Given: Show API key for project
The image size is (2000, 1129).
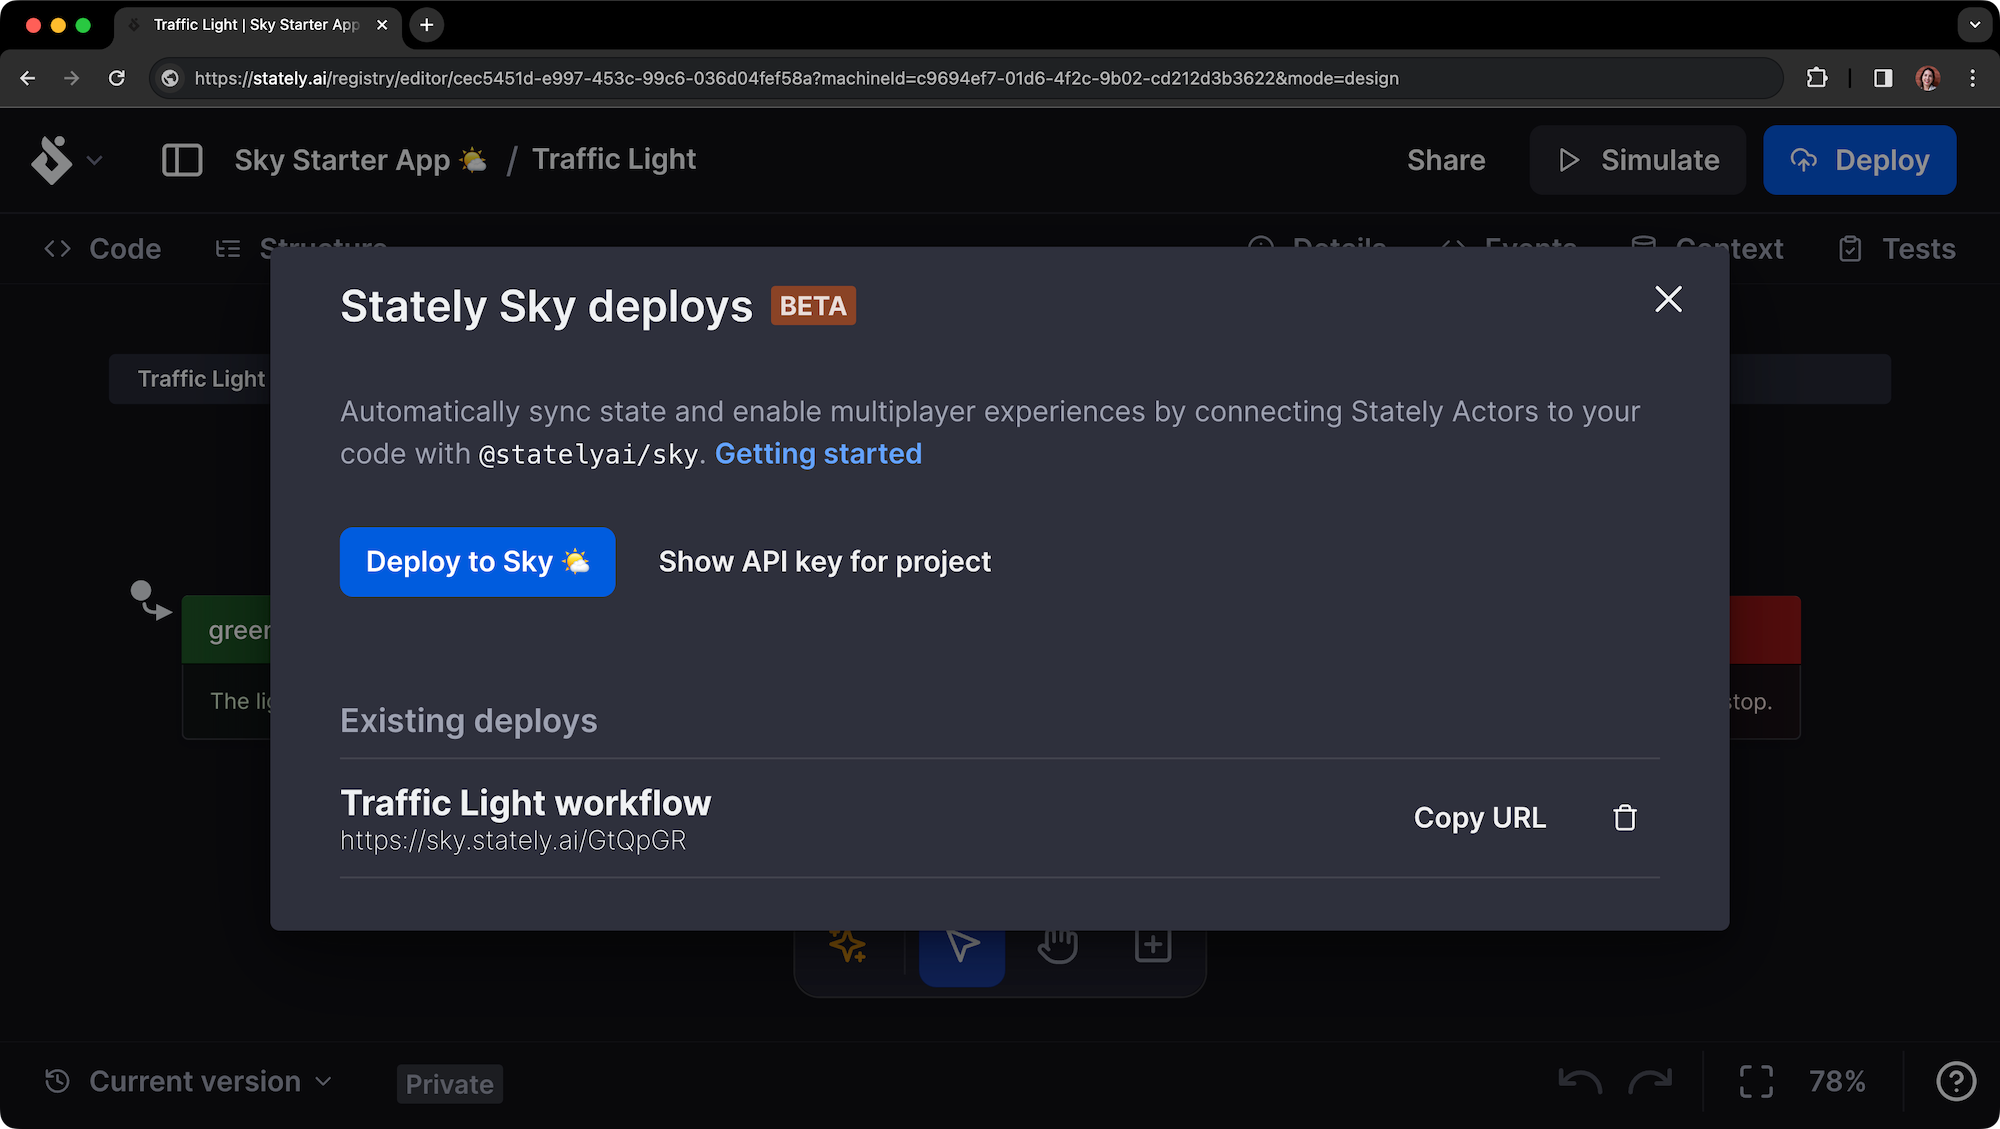Looking at the screenshot, I should pyautogui.click(x=823, y=561).
